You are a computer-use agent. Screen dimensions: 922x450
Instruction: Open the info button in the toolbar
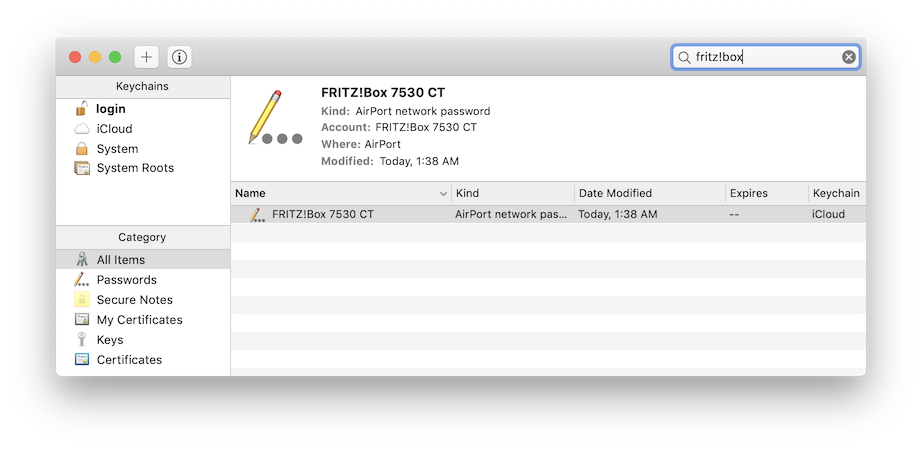coord(179,57)
